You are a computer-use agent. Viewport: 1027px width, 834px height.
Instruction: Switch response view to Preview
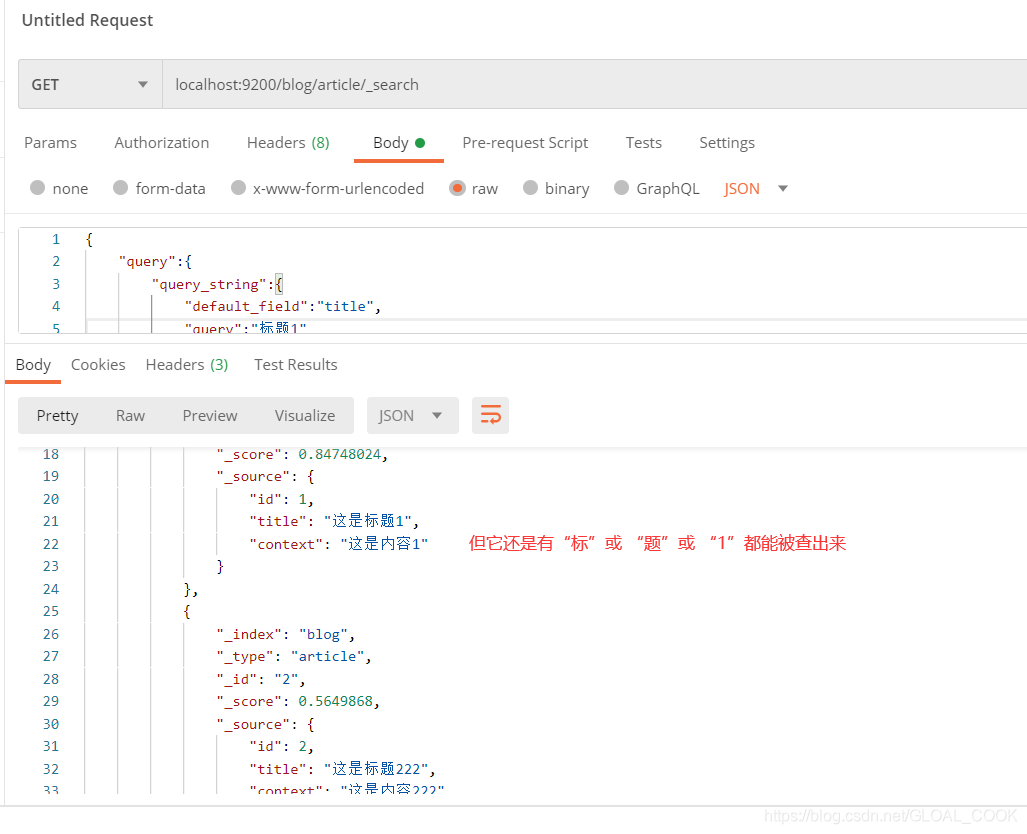pyautogui.click(x=210, y=415)
